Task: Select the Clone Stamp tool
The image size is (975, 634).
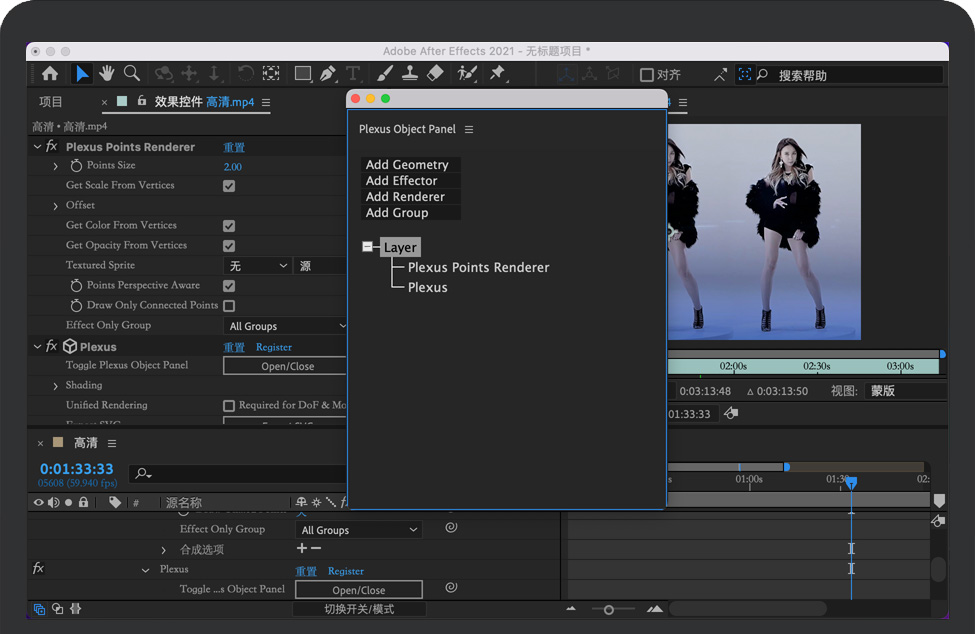Action: click(x=410, y=74)
